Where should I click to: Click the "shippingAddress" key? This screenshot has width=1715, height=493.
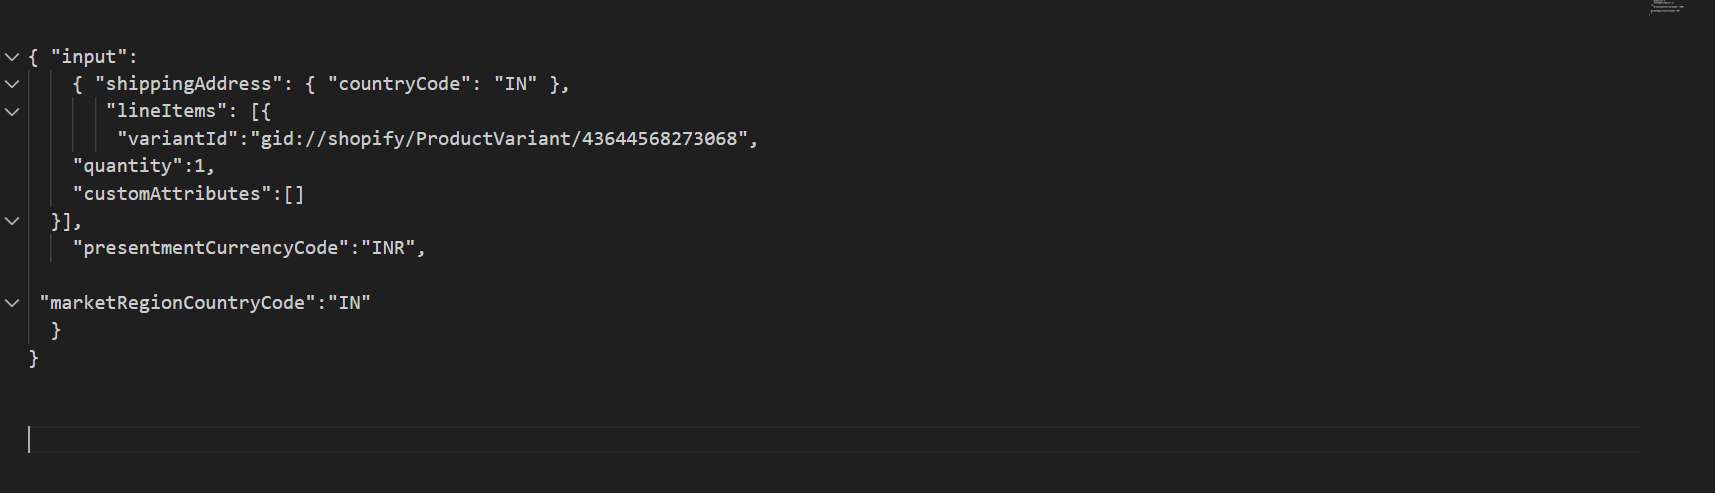pos(188,84)
